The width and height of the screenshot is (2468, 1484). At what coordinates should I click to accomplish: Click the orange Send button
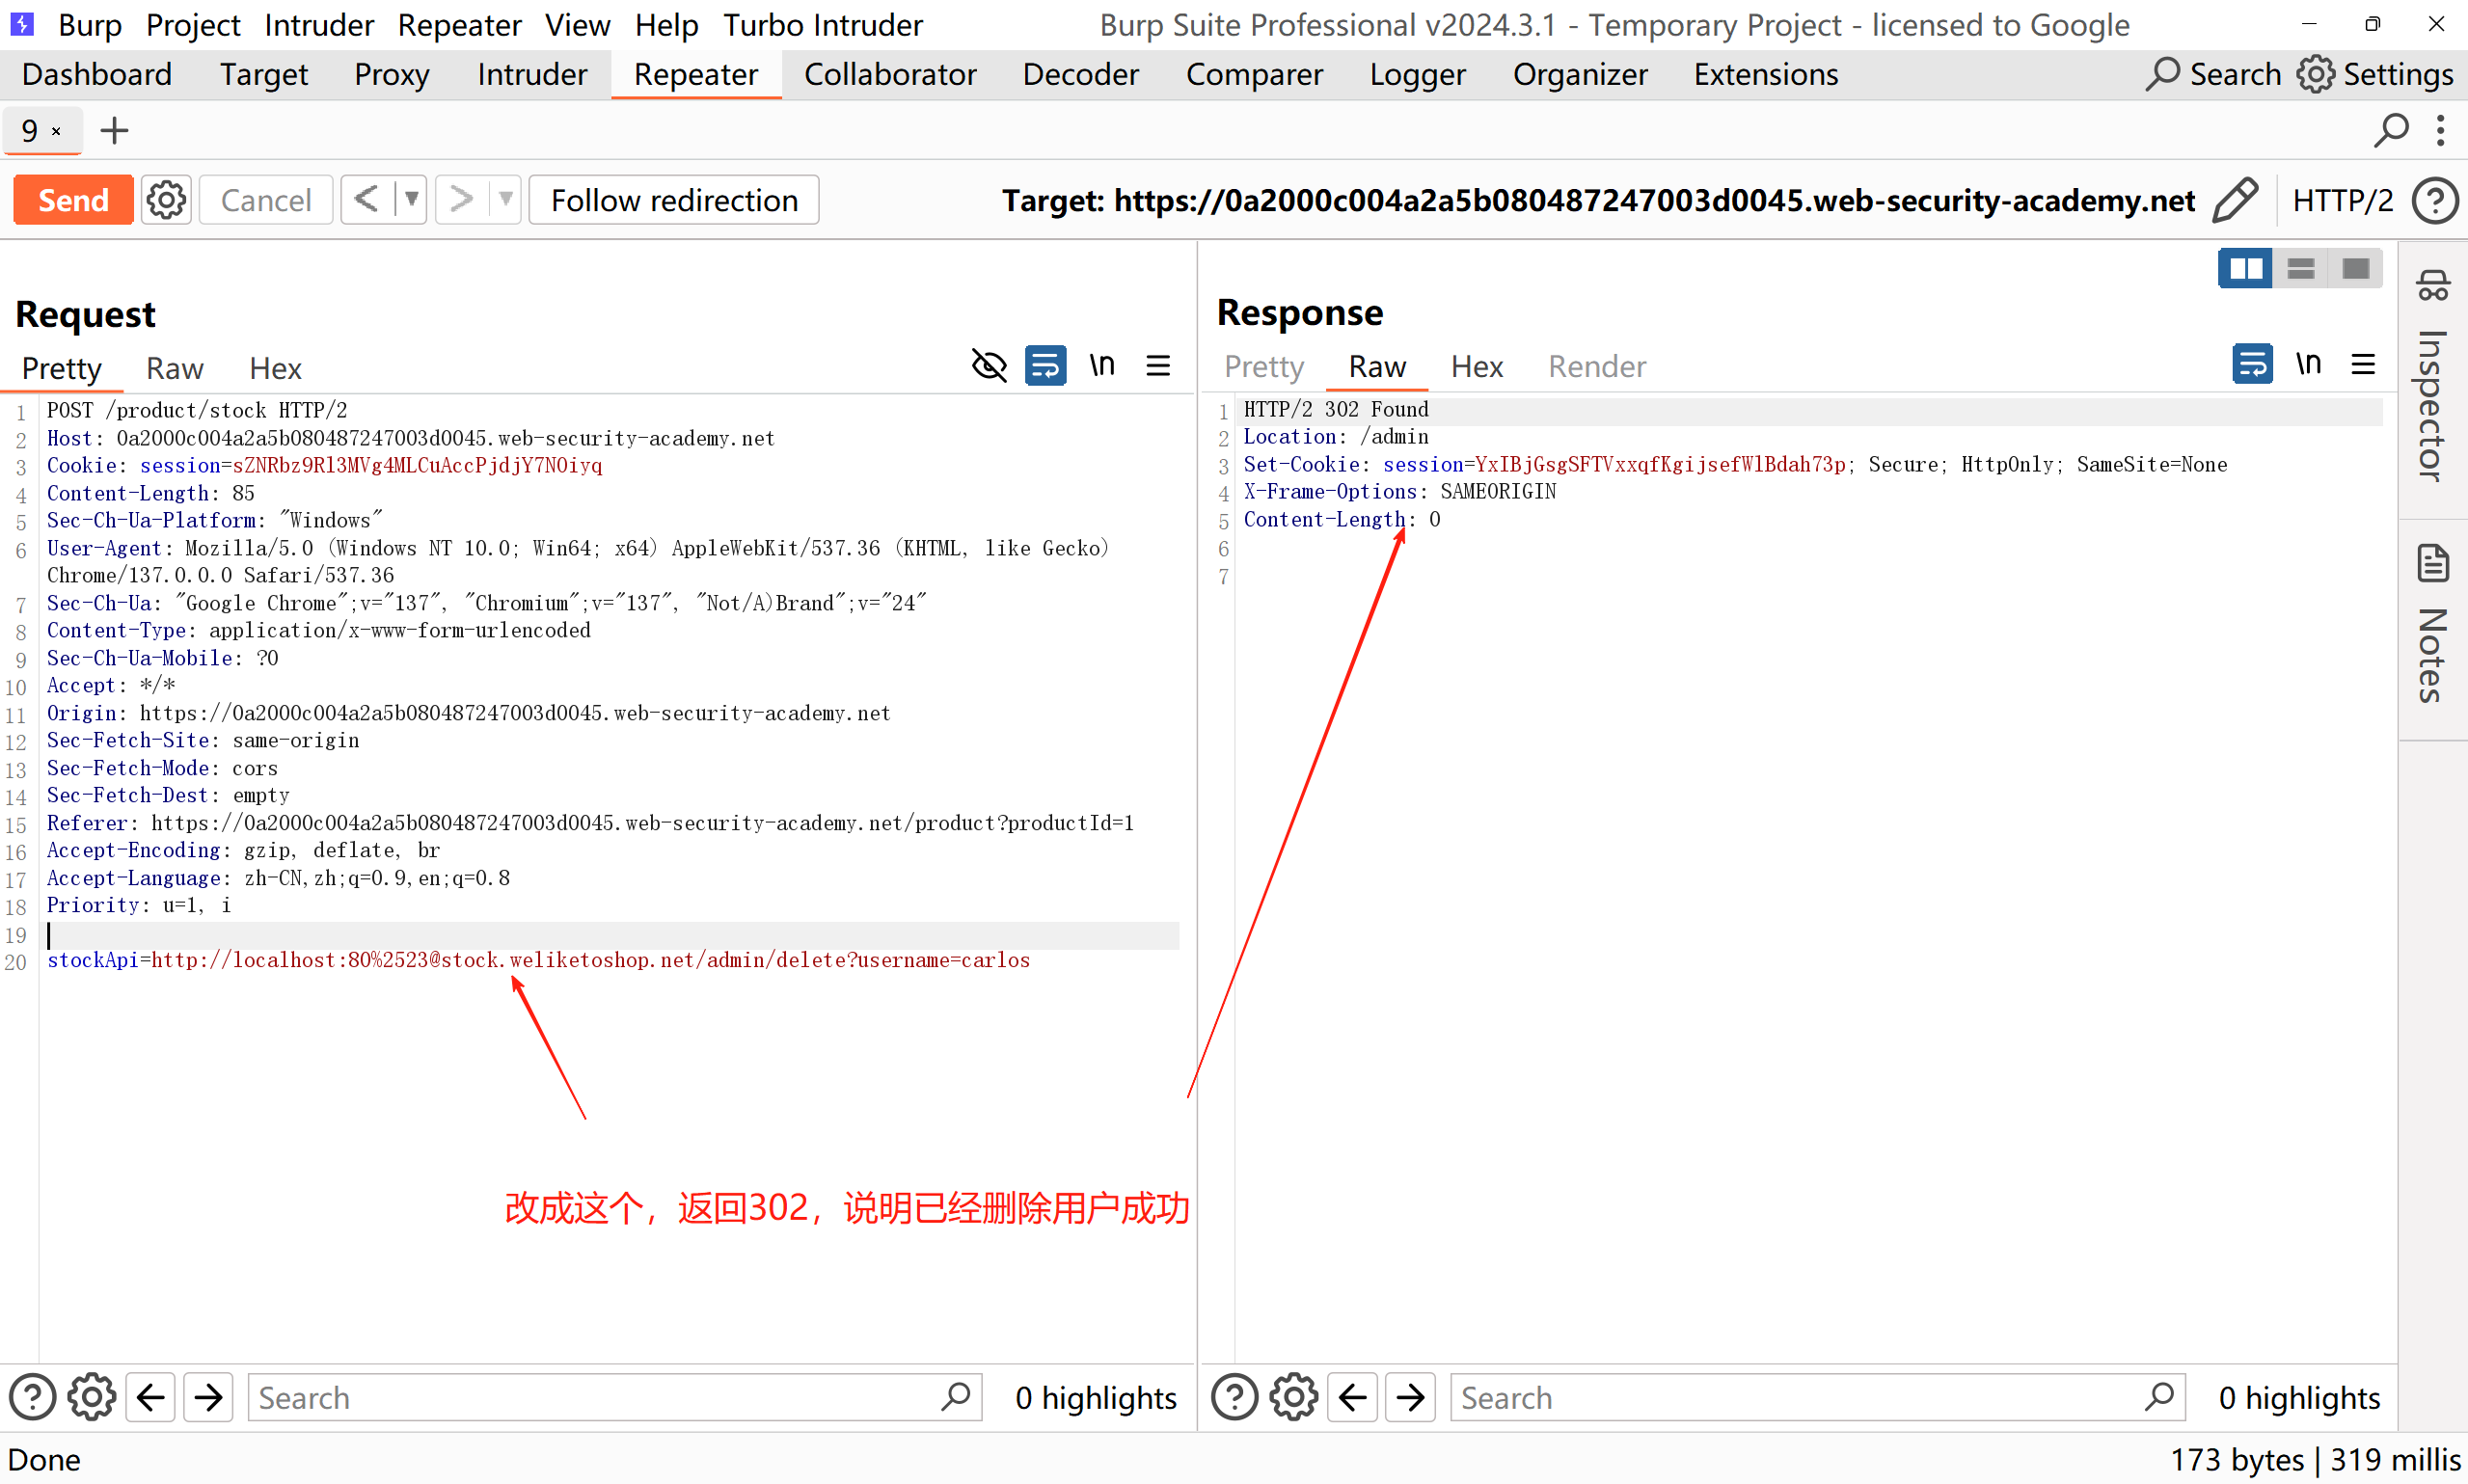click(x=73, y=200)
